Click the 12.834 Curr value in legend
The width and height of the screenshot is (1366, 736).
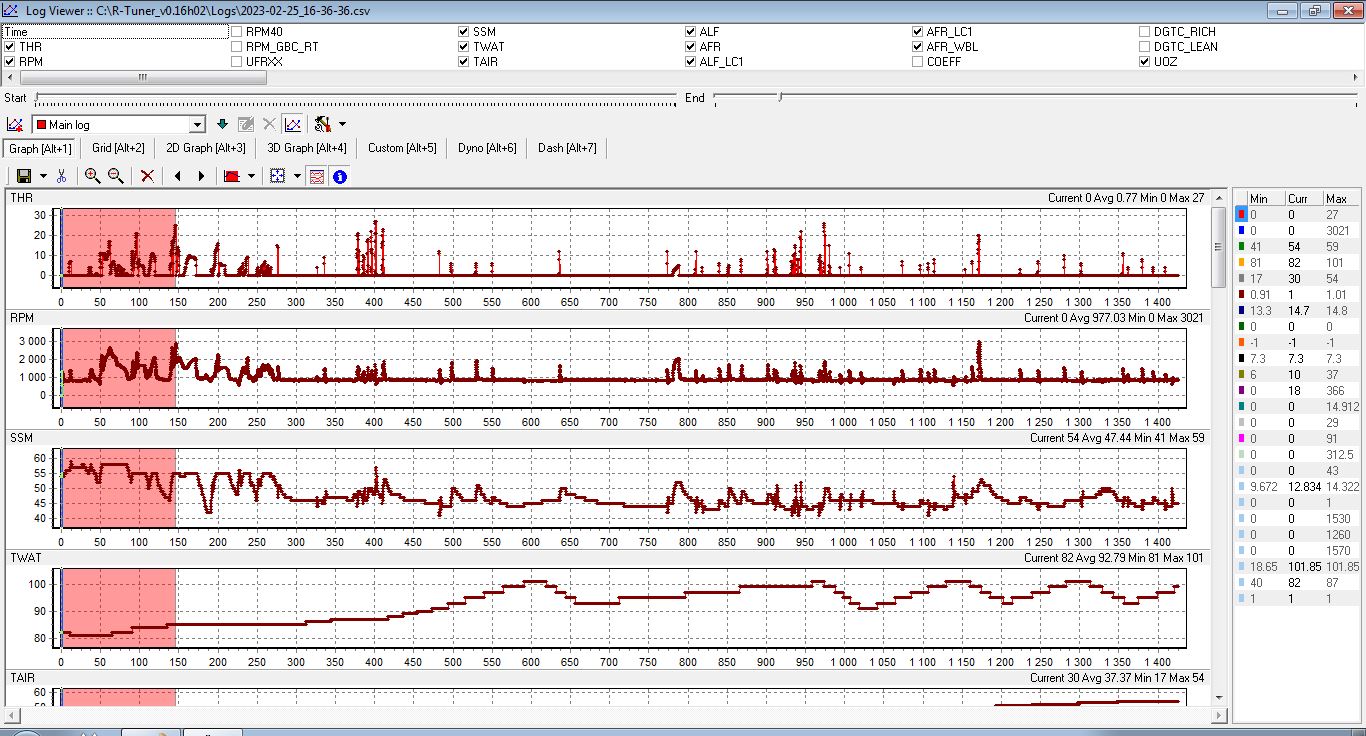1305,486
